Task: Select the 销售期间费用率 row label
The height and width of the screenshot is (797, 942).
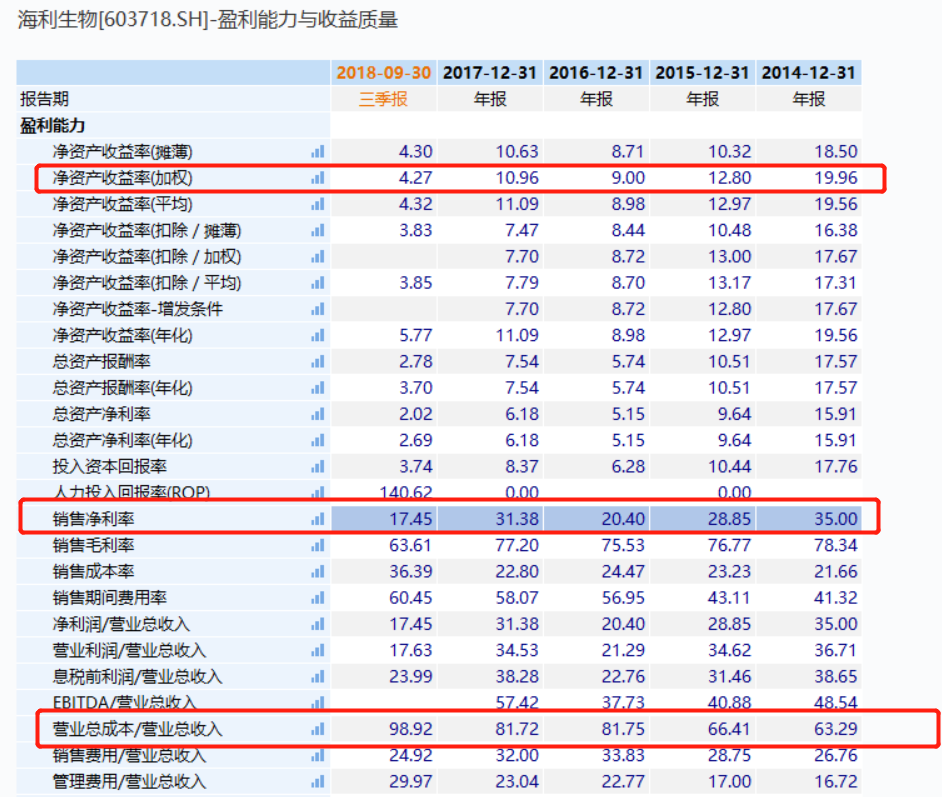Action: pyautogui.click(x=109, y=598)
